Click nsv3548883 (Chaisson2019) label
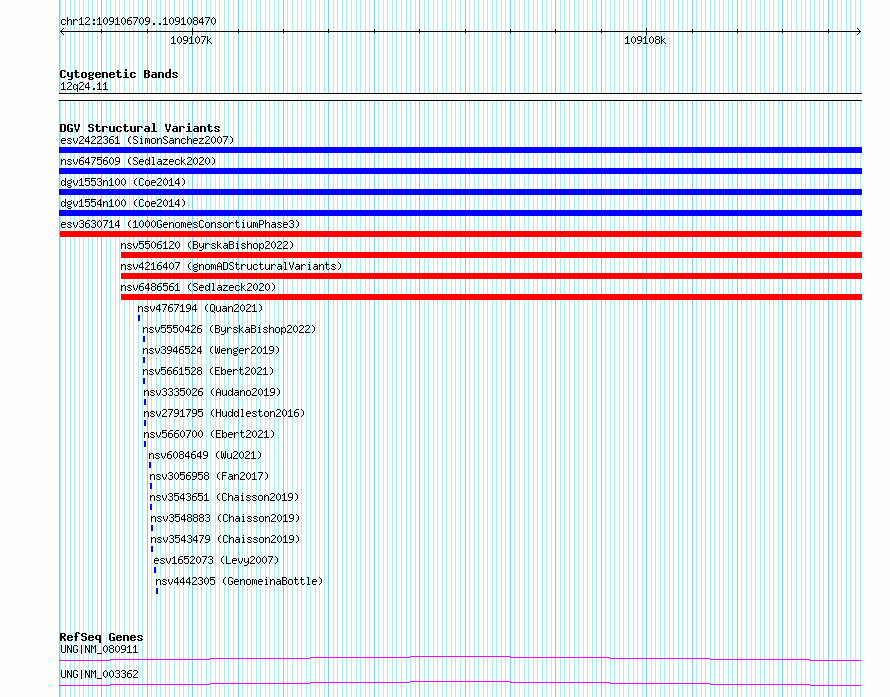Screen dimensions: 890x697 226,518
